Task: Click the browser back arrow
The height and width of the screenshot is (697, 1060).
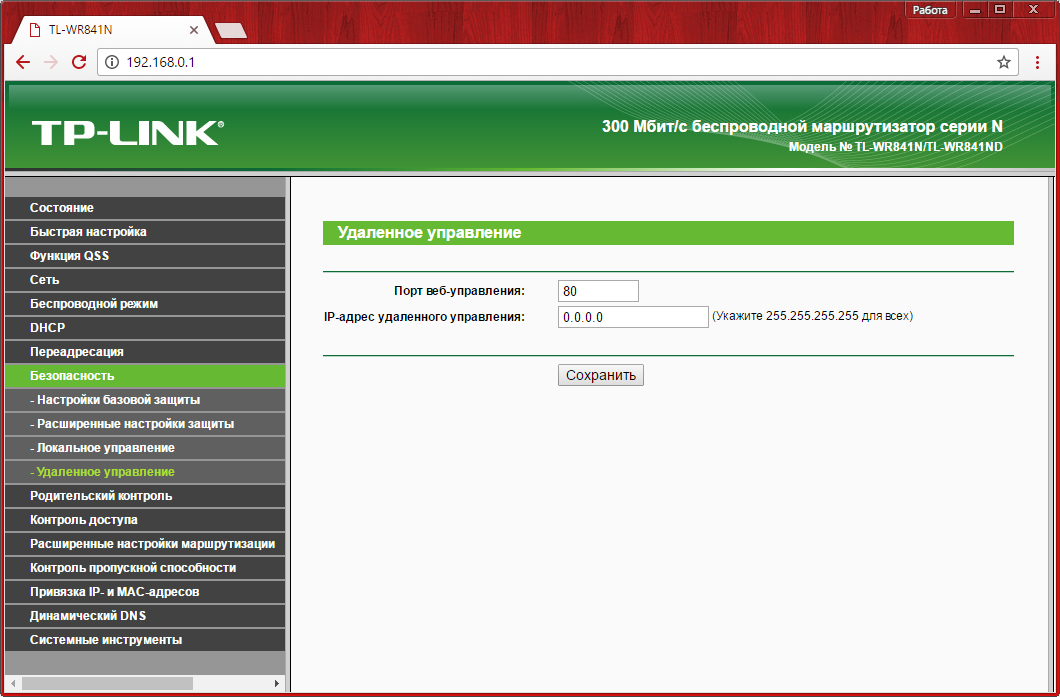Action: (23, 62)
